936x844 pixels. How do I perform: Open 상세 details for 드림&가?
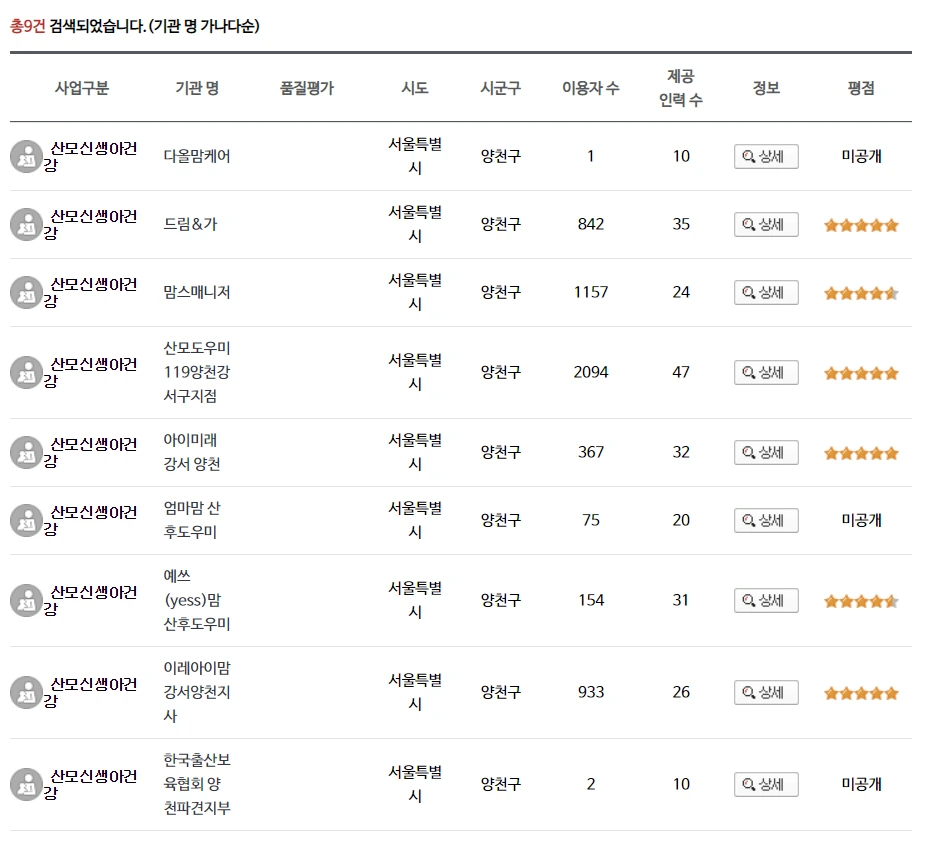[766, 224]
